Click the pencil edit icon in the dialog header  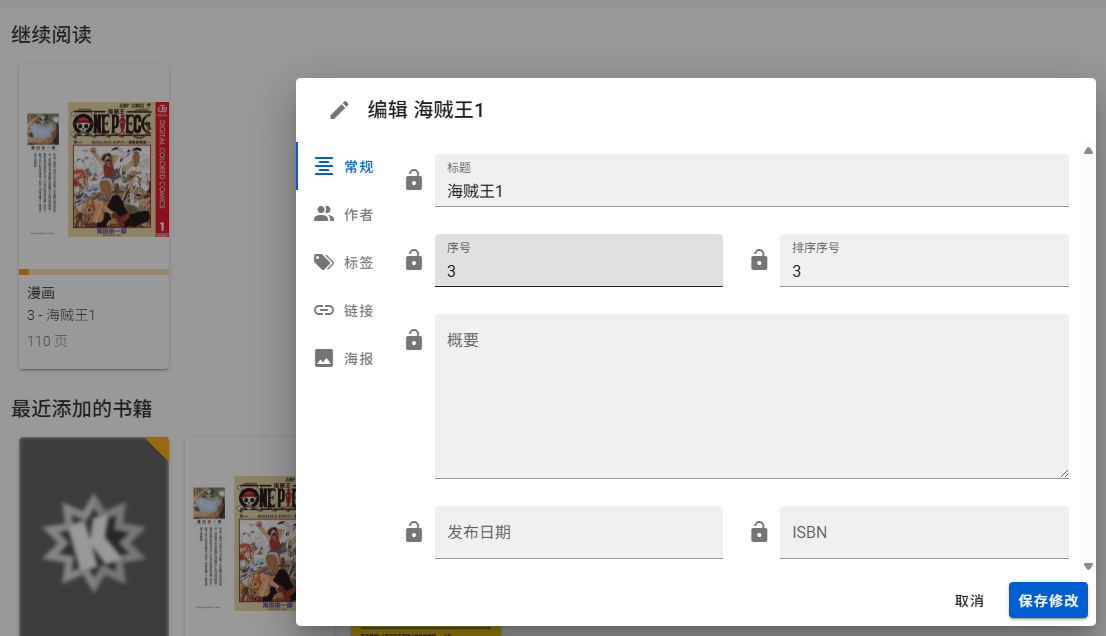pos(339,110)
